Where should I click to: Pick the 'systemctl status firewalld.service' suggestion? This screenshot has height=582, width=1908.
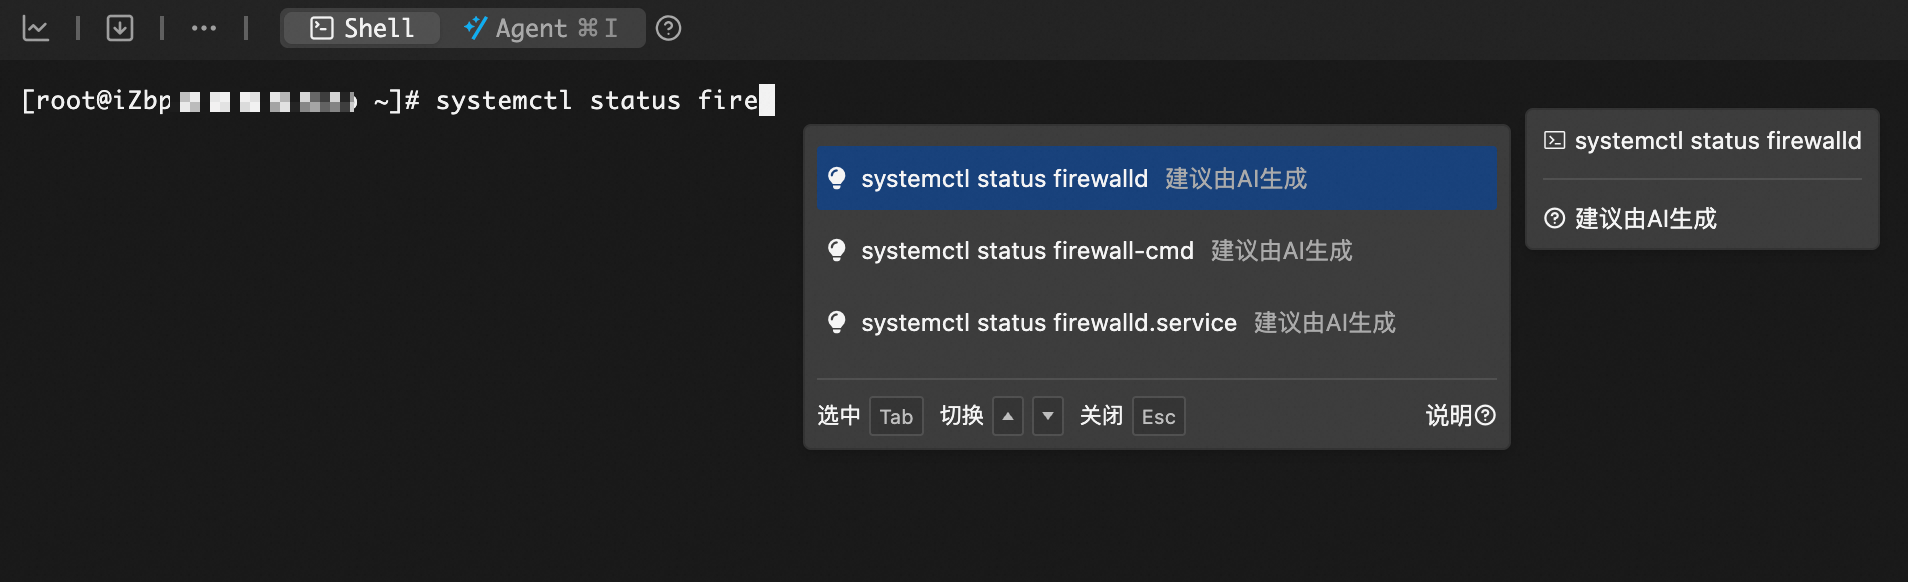click(1048, 323)
